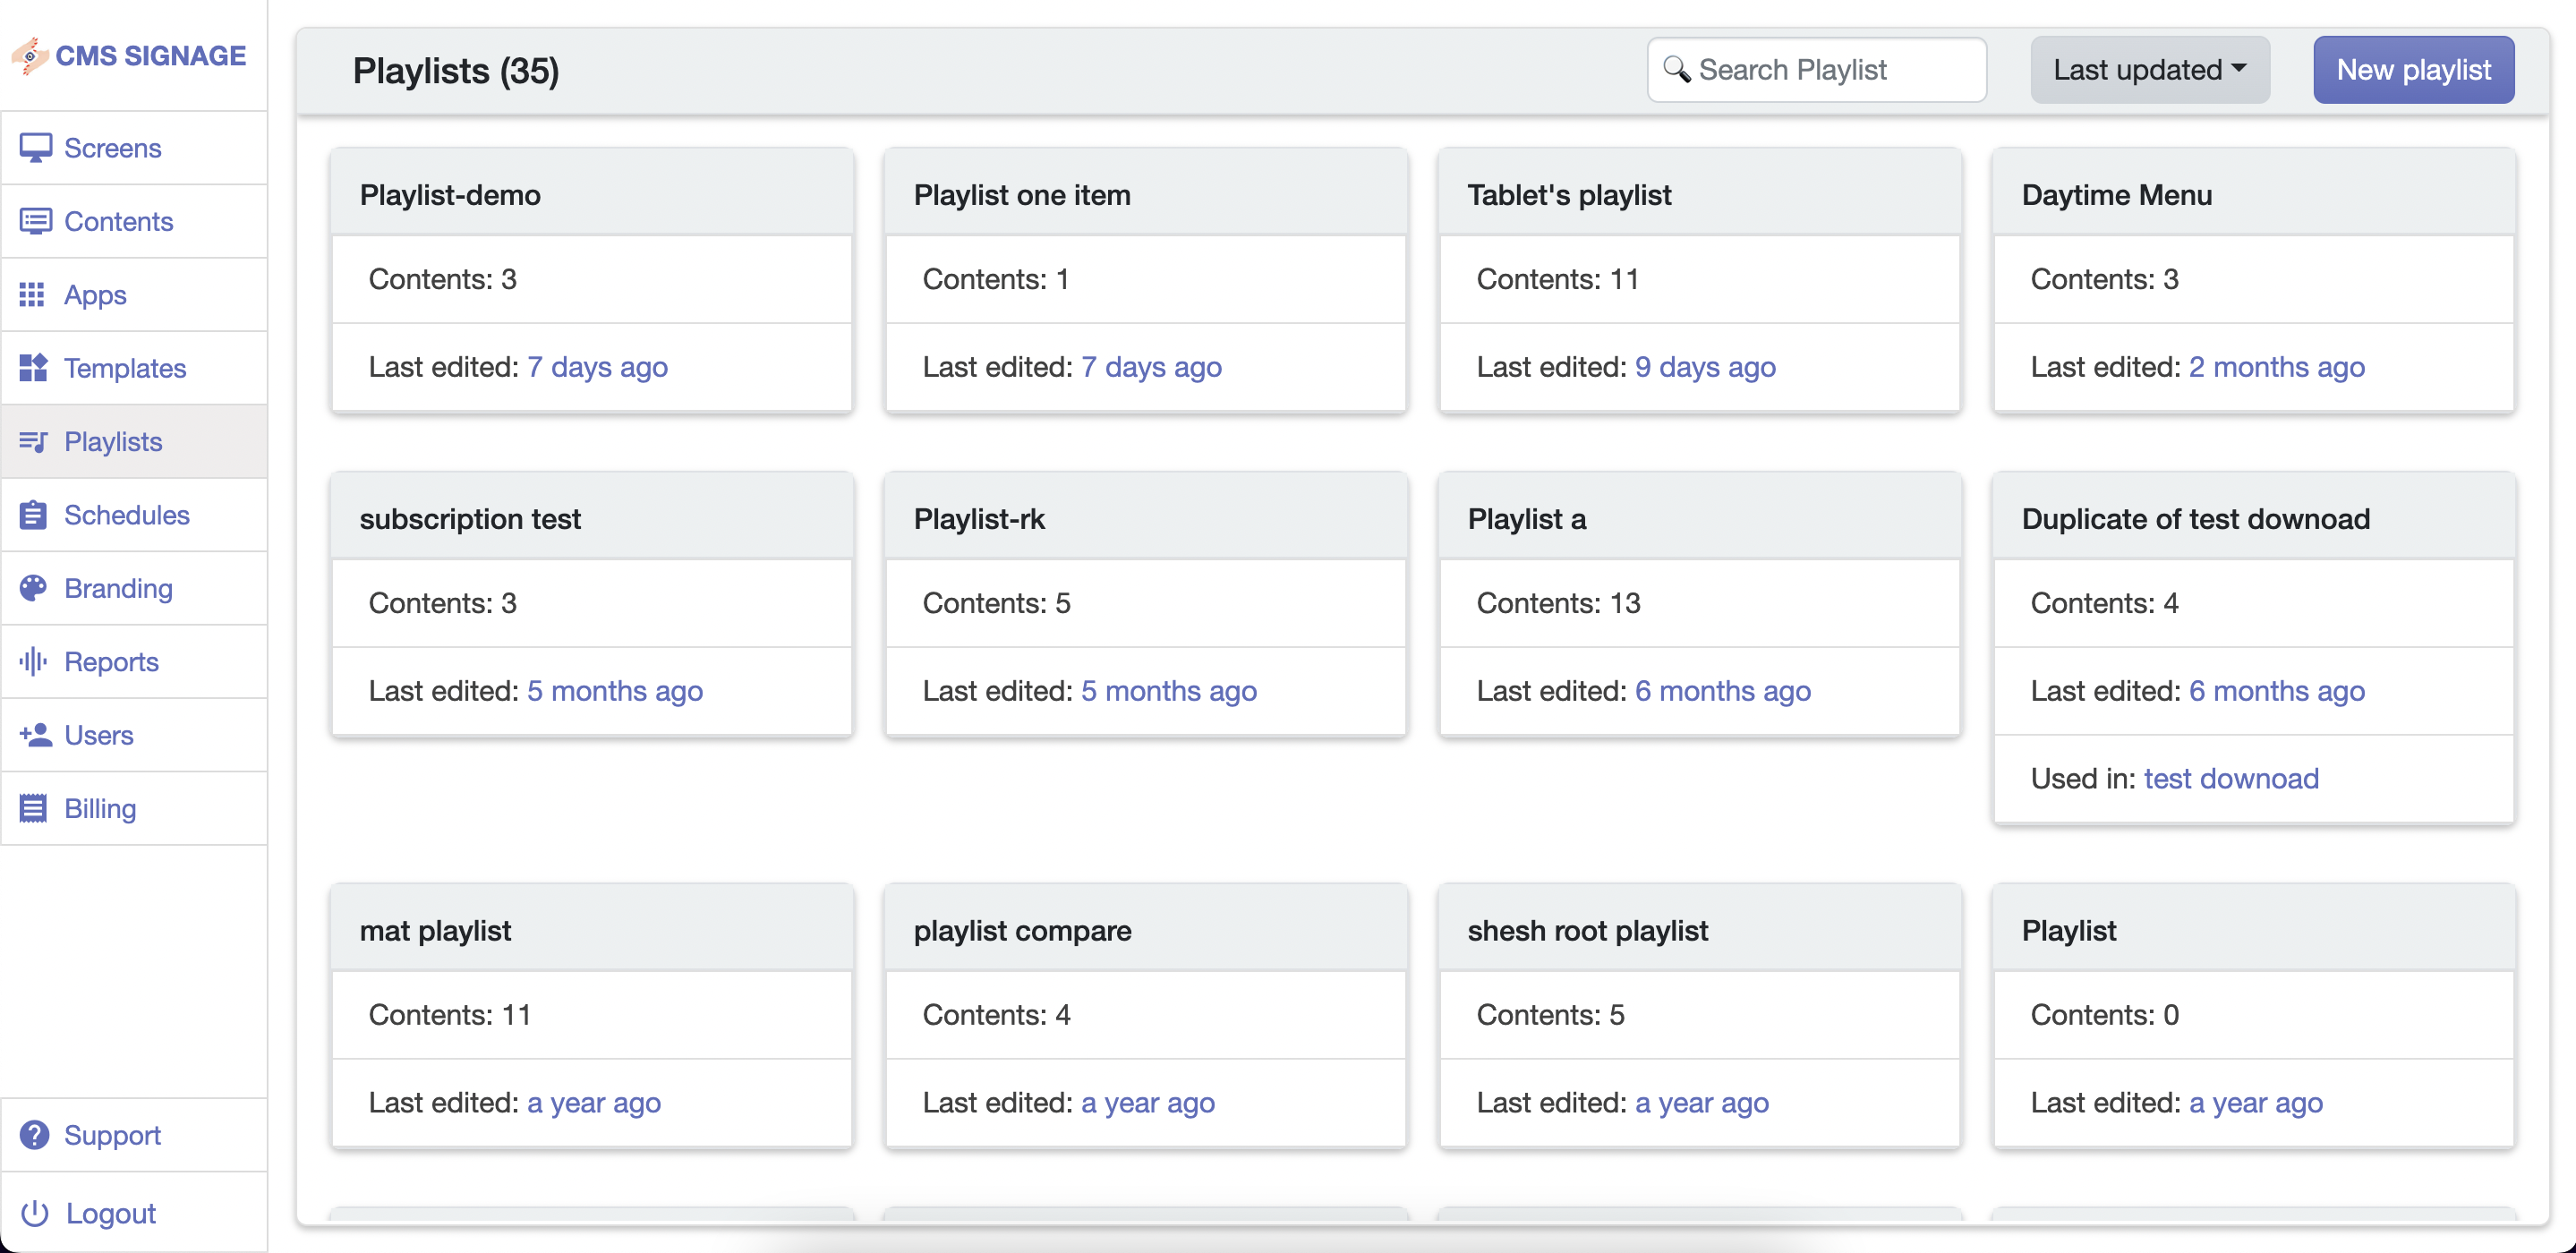Click the Billing receipt icon
This screenshot has width=2576, height=1253.
click(33, 808)
